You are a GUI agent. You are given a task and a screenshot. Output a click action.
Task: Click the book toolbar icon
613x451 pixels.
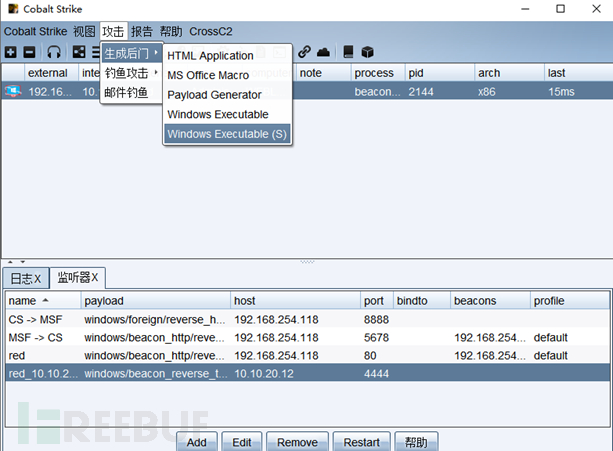coord(348,52)
